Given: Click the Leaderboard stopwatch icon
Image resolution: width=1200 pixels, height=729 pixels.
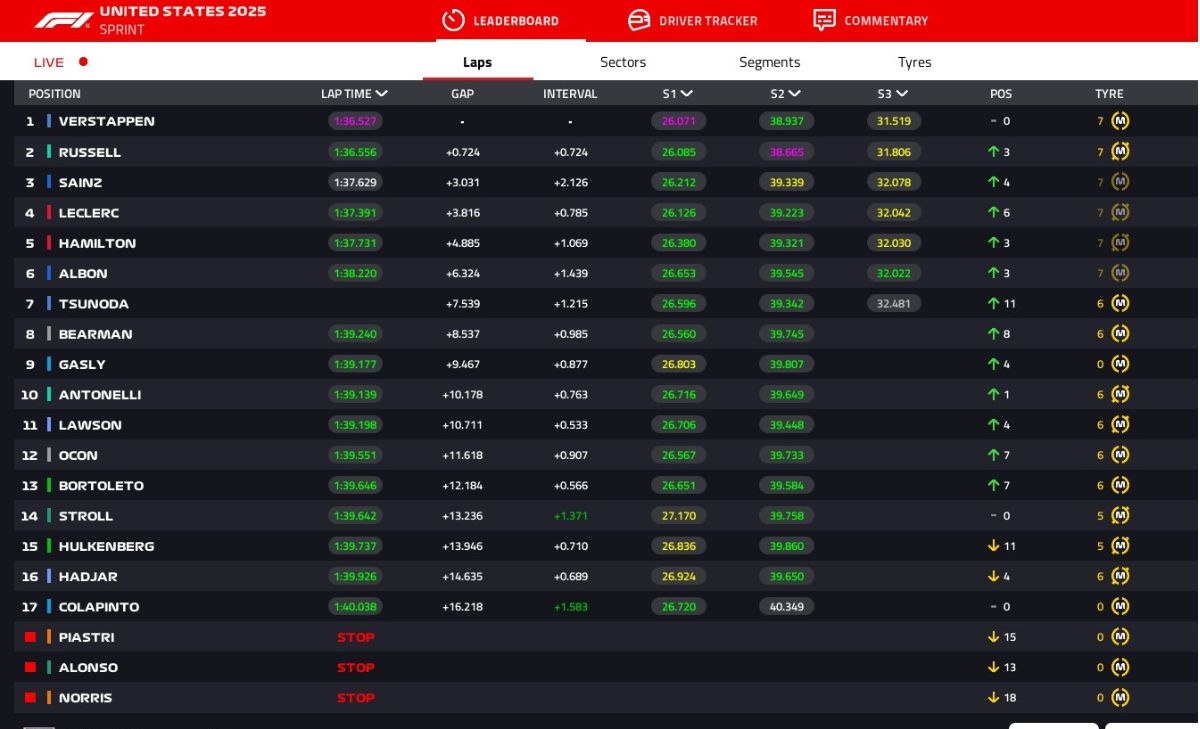Looking at the screenshot, I should [x=453, y=20].
